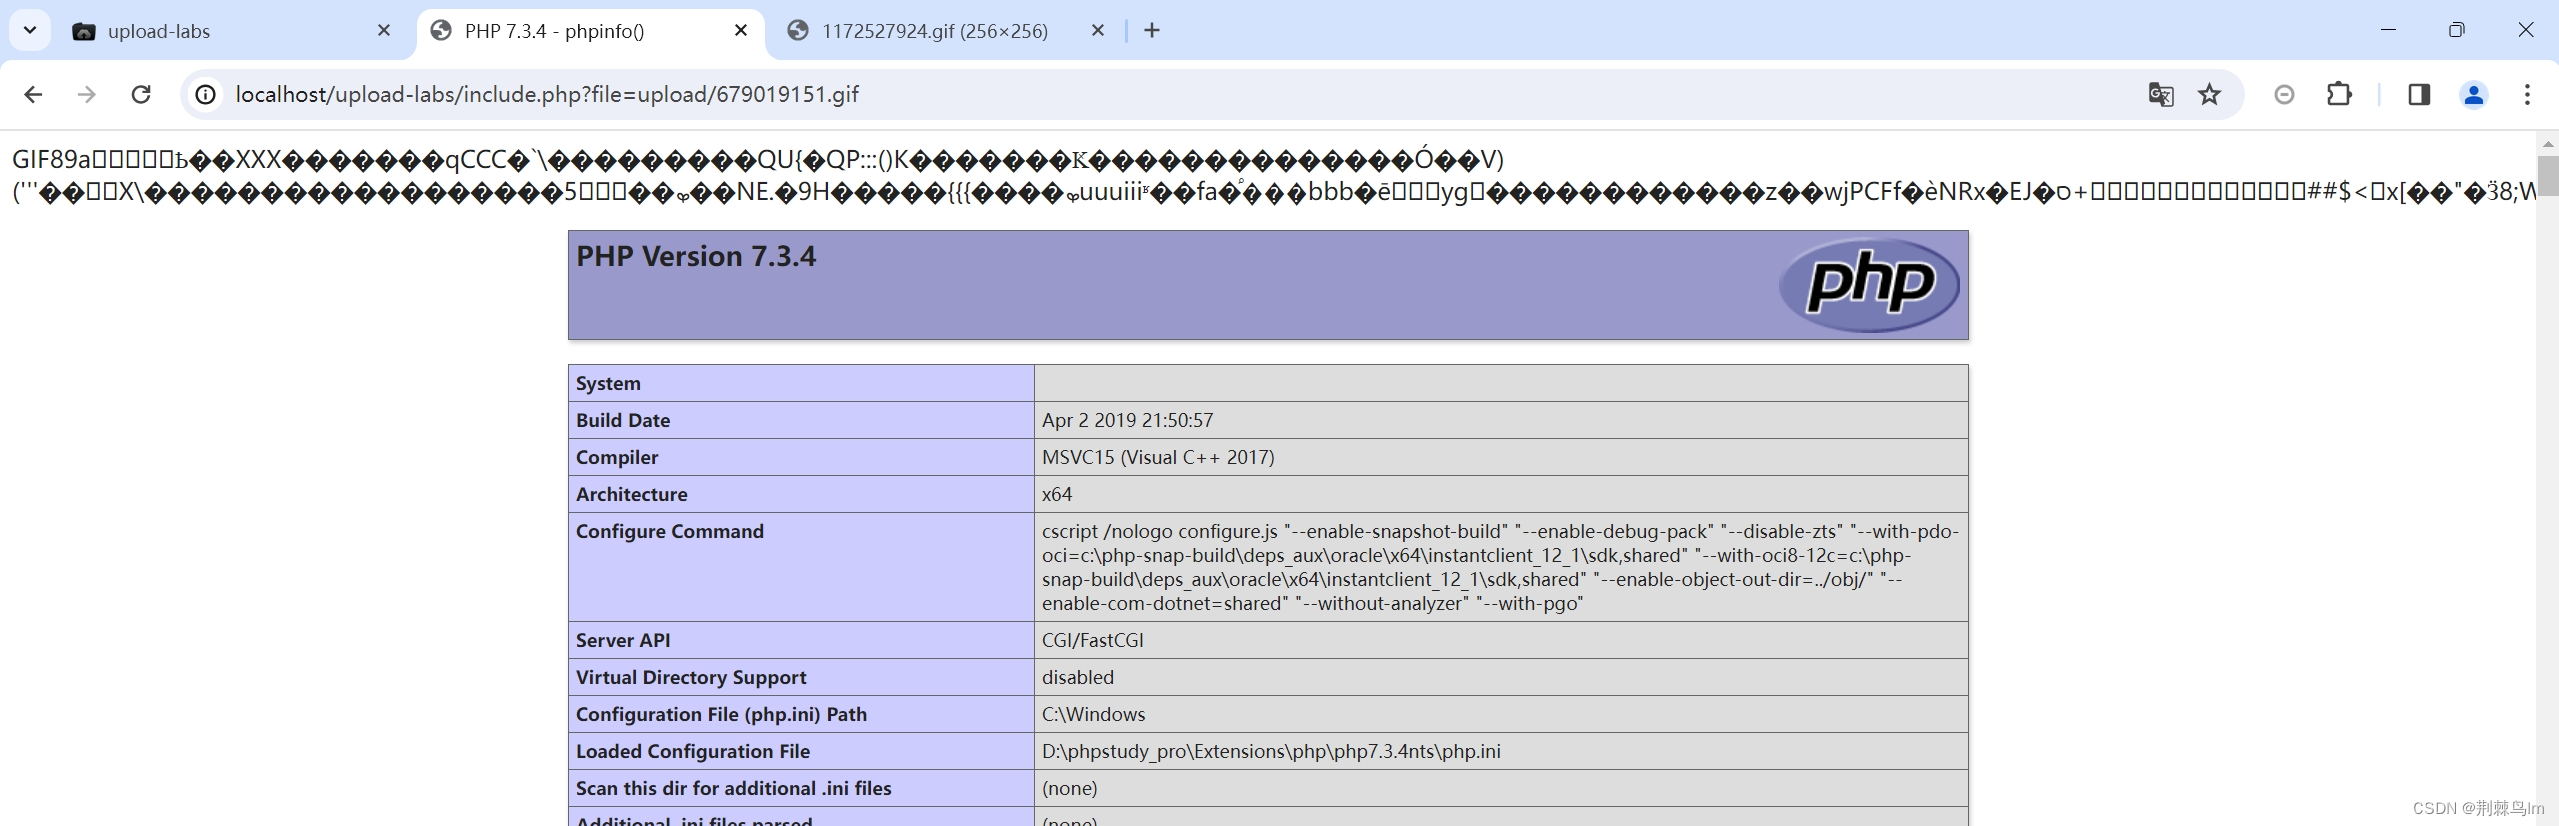This screenshot has height=826, width=2559.
Task: Click the Server API label
Action: point(623,640)
